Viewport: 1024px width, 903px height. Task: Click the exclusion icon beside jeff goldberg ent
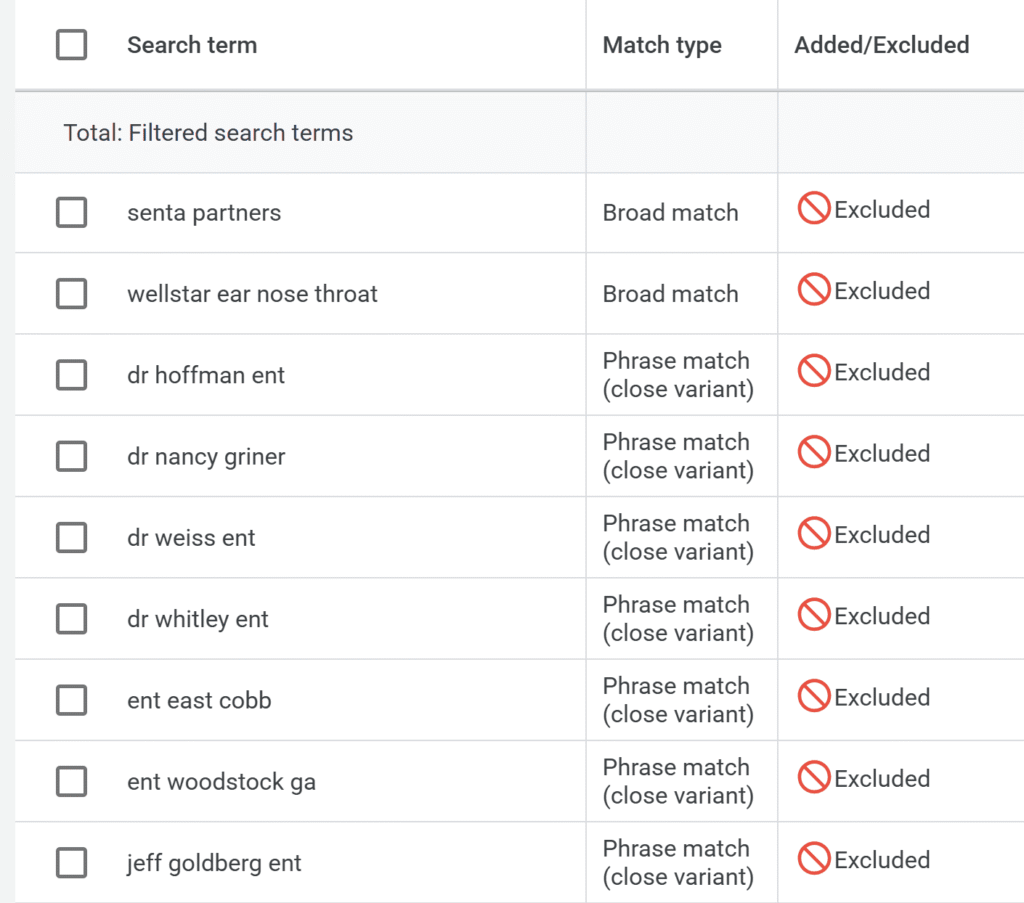click(812, 858)
